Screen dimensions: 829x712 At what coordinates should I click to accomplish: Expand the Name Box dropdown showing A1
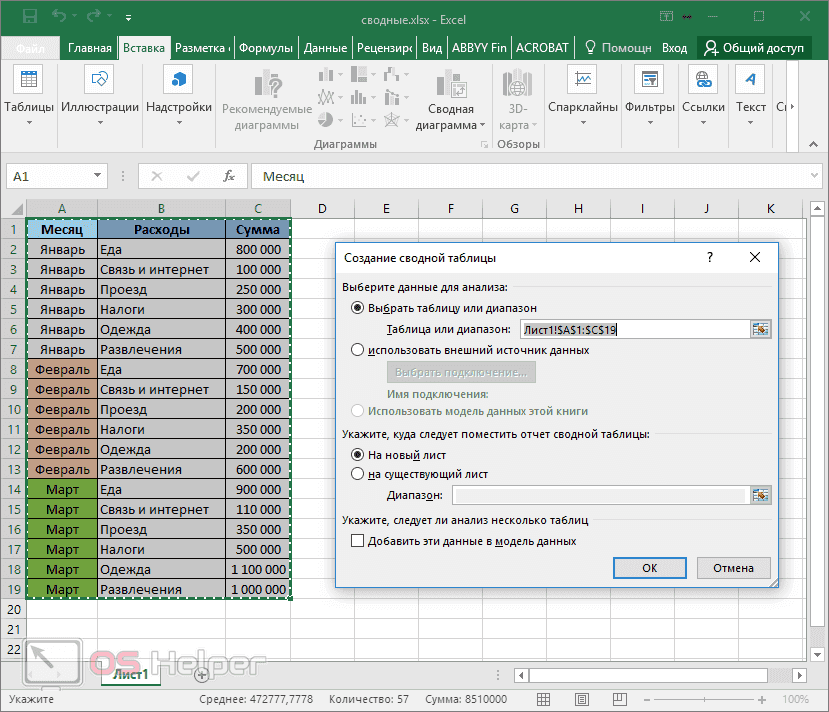(x=99, y=175)
